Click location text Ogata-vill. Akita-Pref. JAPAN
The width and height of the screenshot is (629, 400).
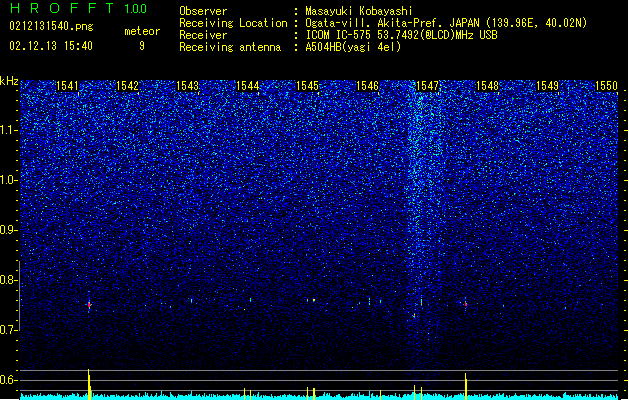pyautogui.click(x=392, y=23)
